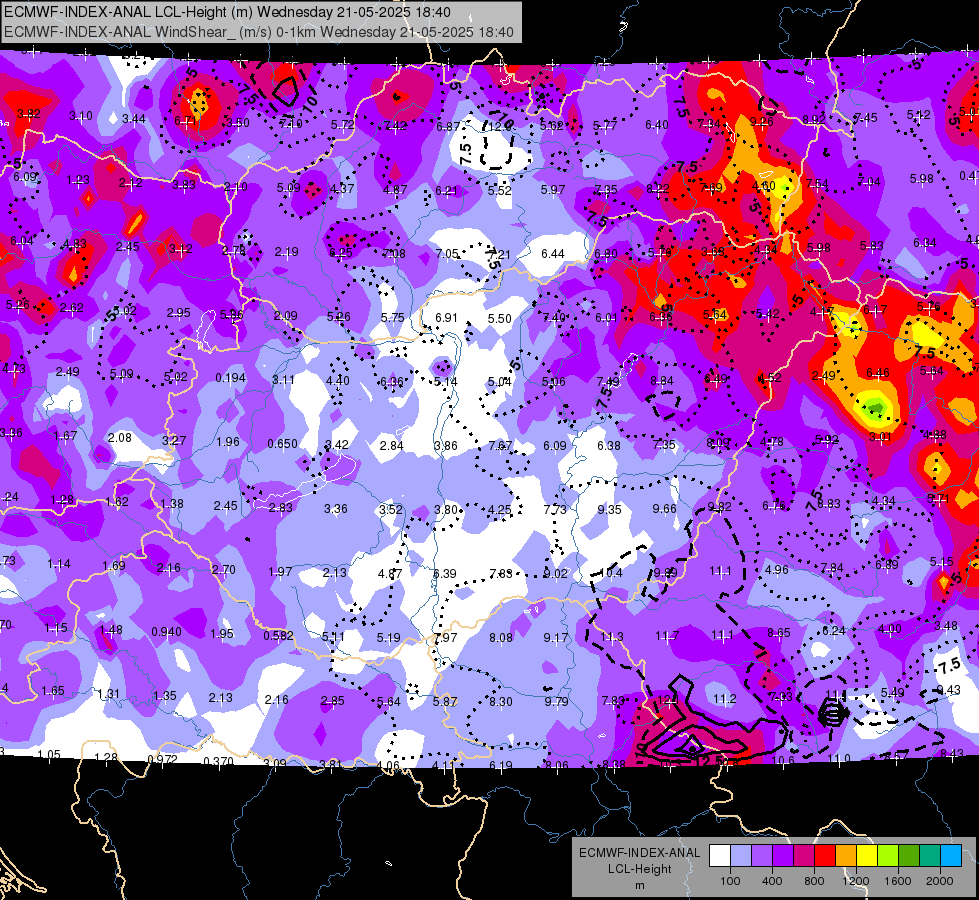
Task: Click the legend tick label '2000'
Action: [939, 881]
